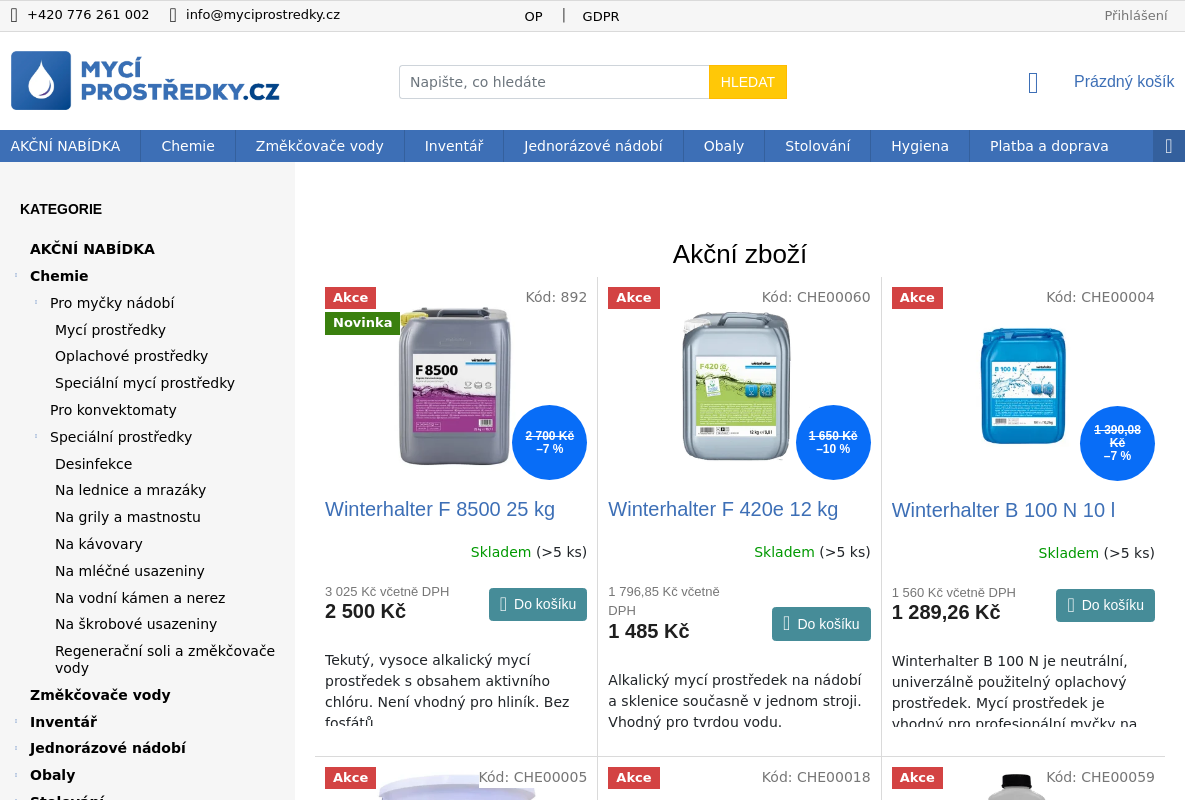The height and width of the screenshot is (800, 1200).
Task: Open the Hygiena menu item
Action: (920, 146)
